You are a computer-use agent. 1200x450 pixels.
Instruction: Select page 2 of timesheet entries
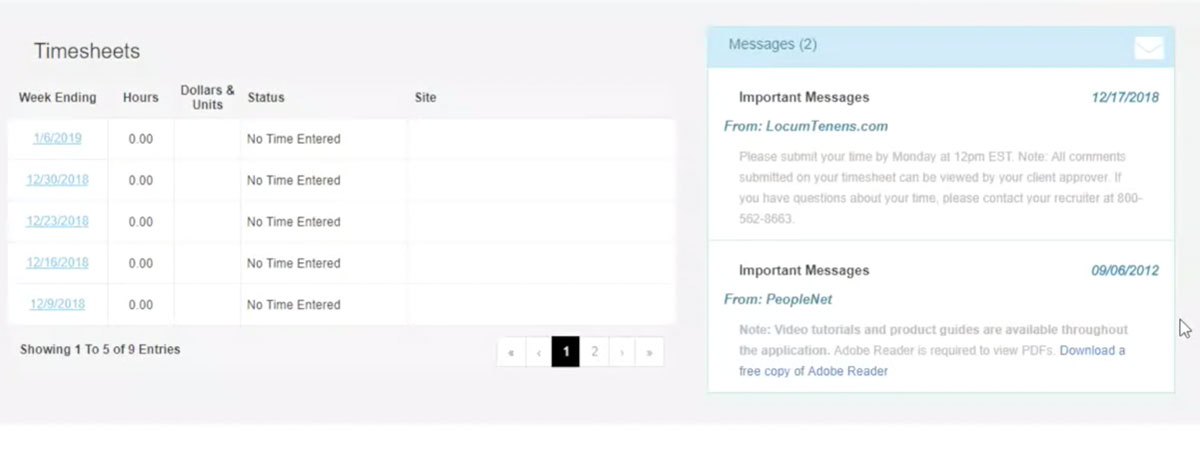point(594,352)
